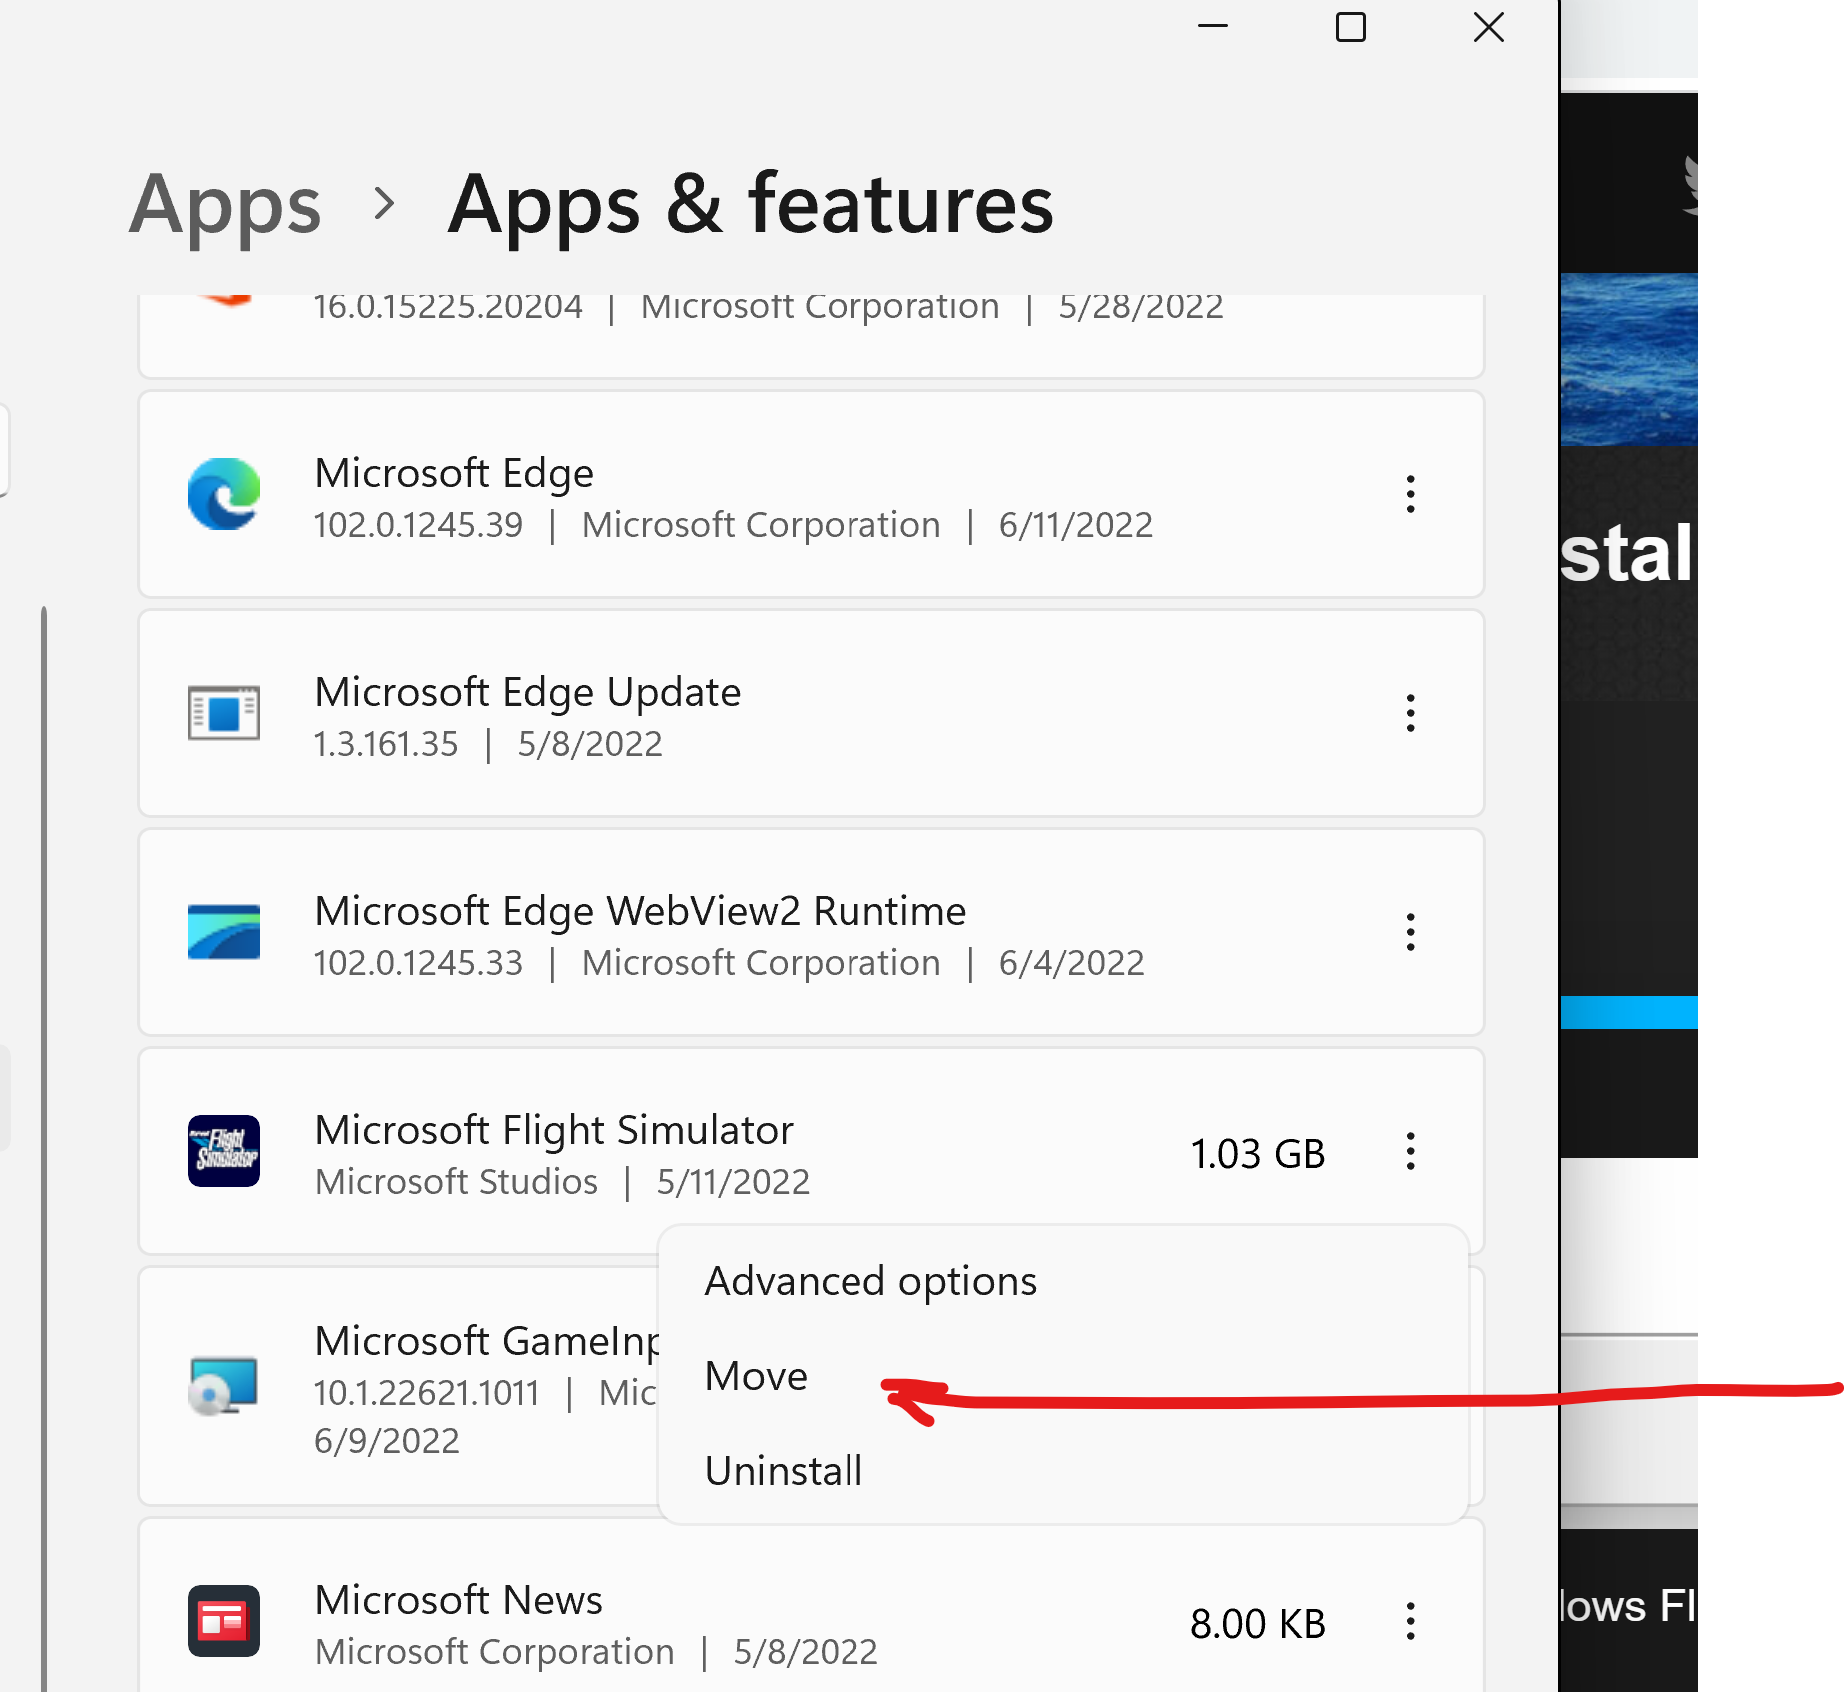1844x1692 pixels.
Task: Toggle Flight Simulator three-dot menu
Action: click(x=1410, y=1151)
